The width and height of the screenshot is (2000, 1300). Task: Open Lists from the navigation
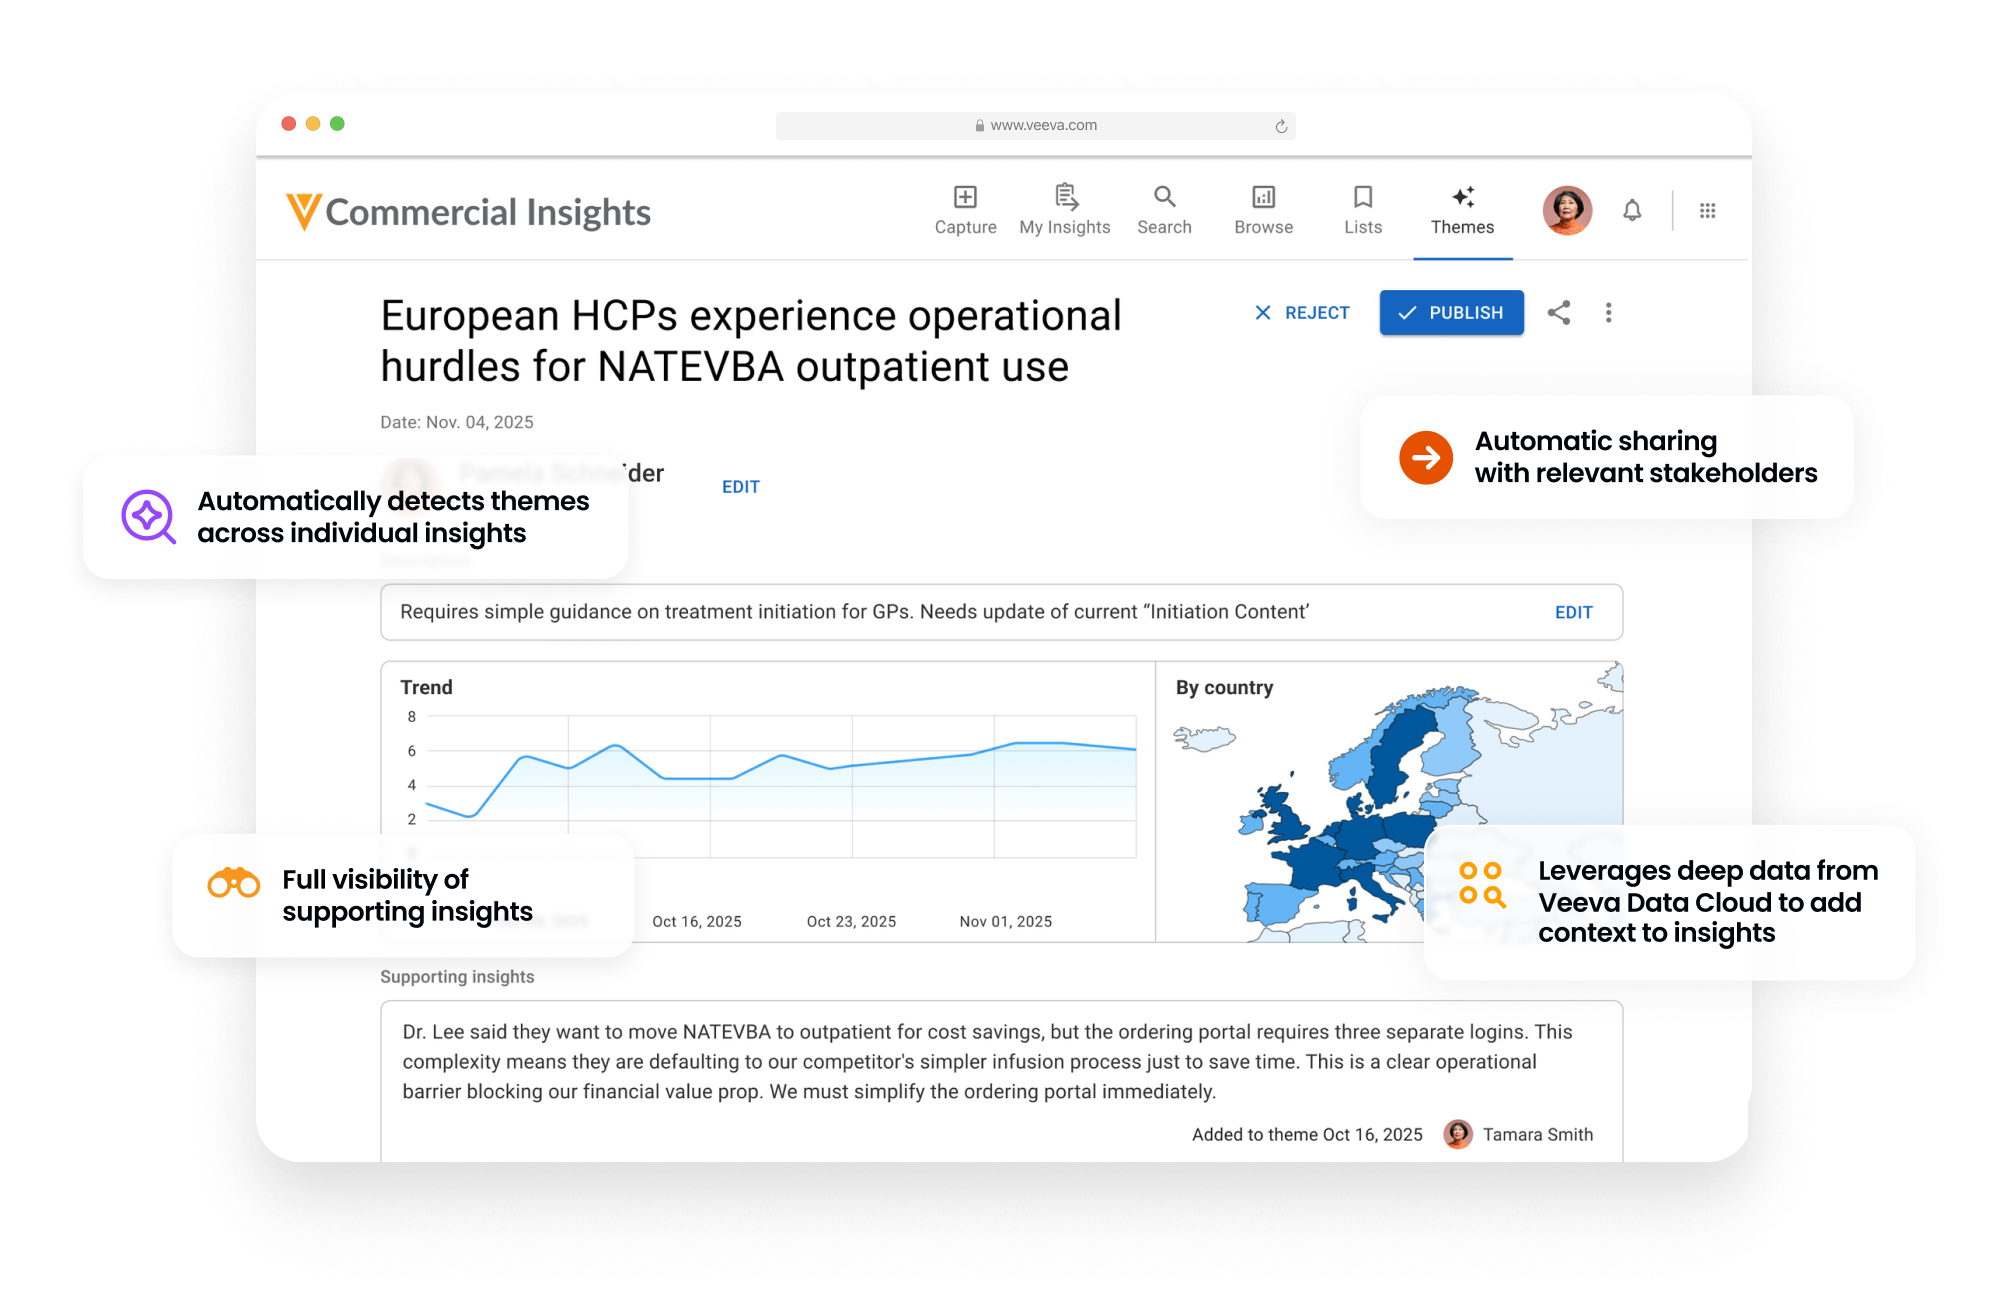1362,210
